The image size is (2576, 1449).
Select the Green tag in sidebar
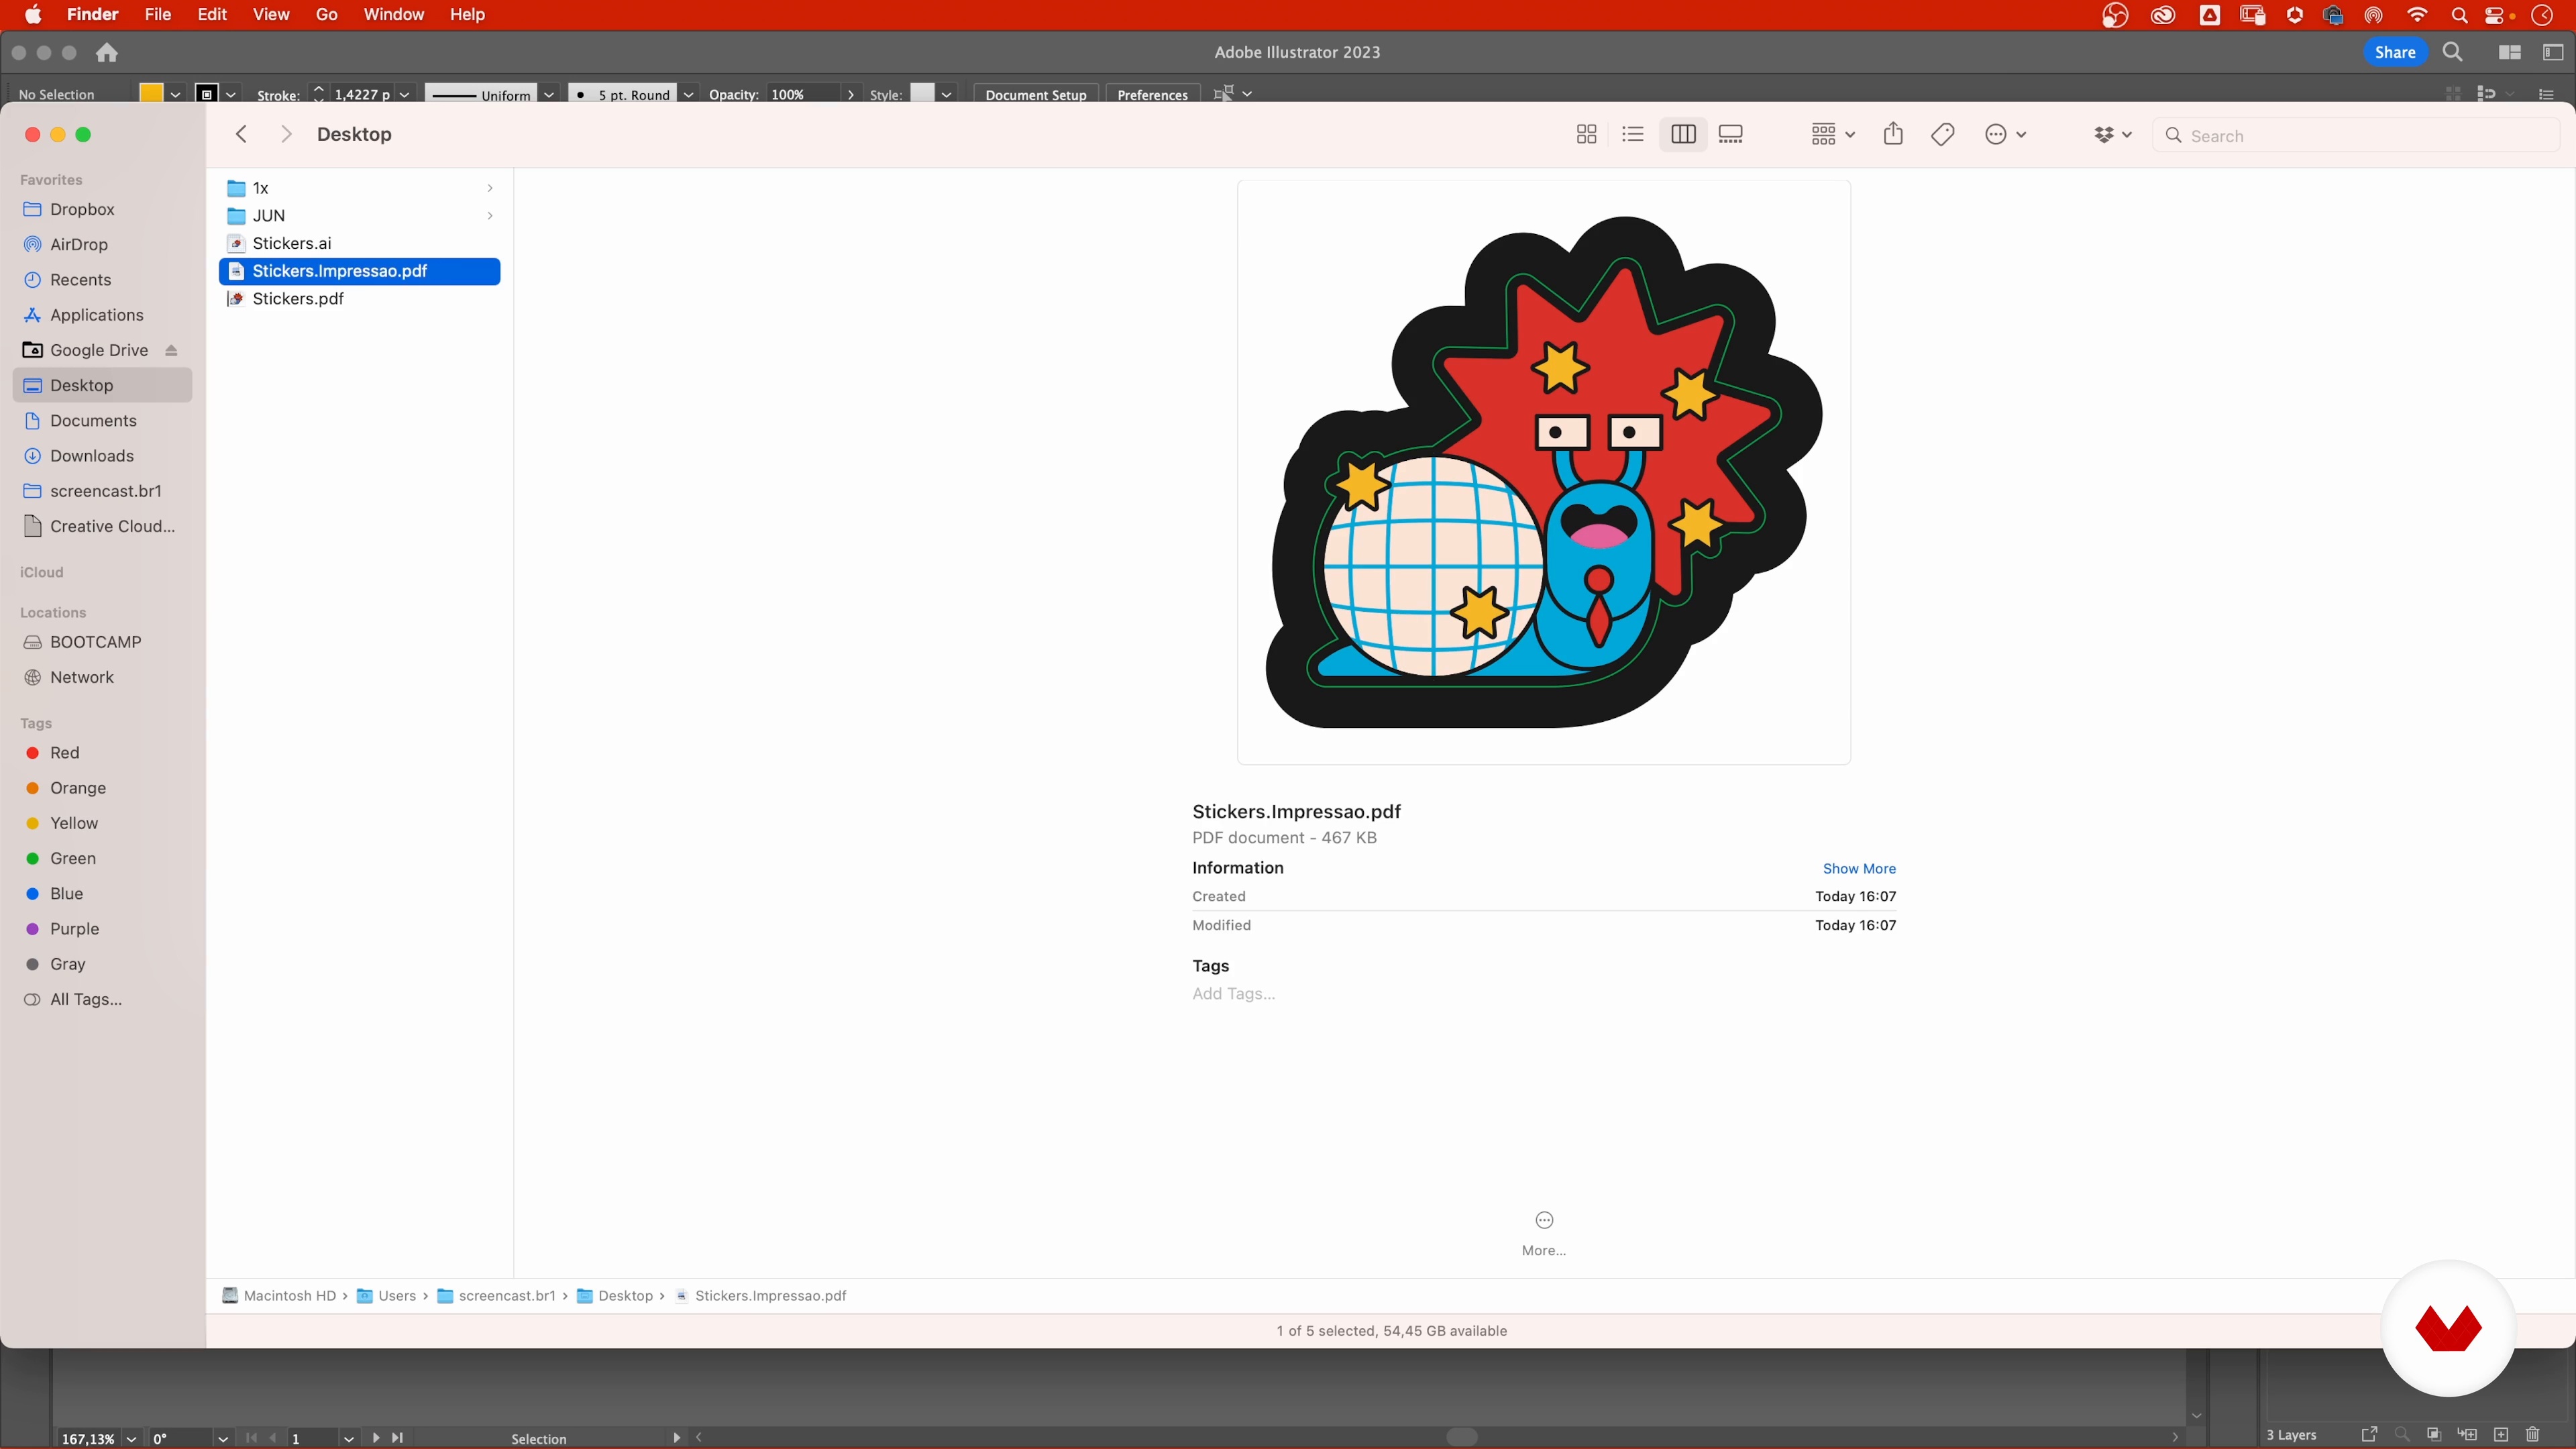tap(72, 858)
